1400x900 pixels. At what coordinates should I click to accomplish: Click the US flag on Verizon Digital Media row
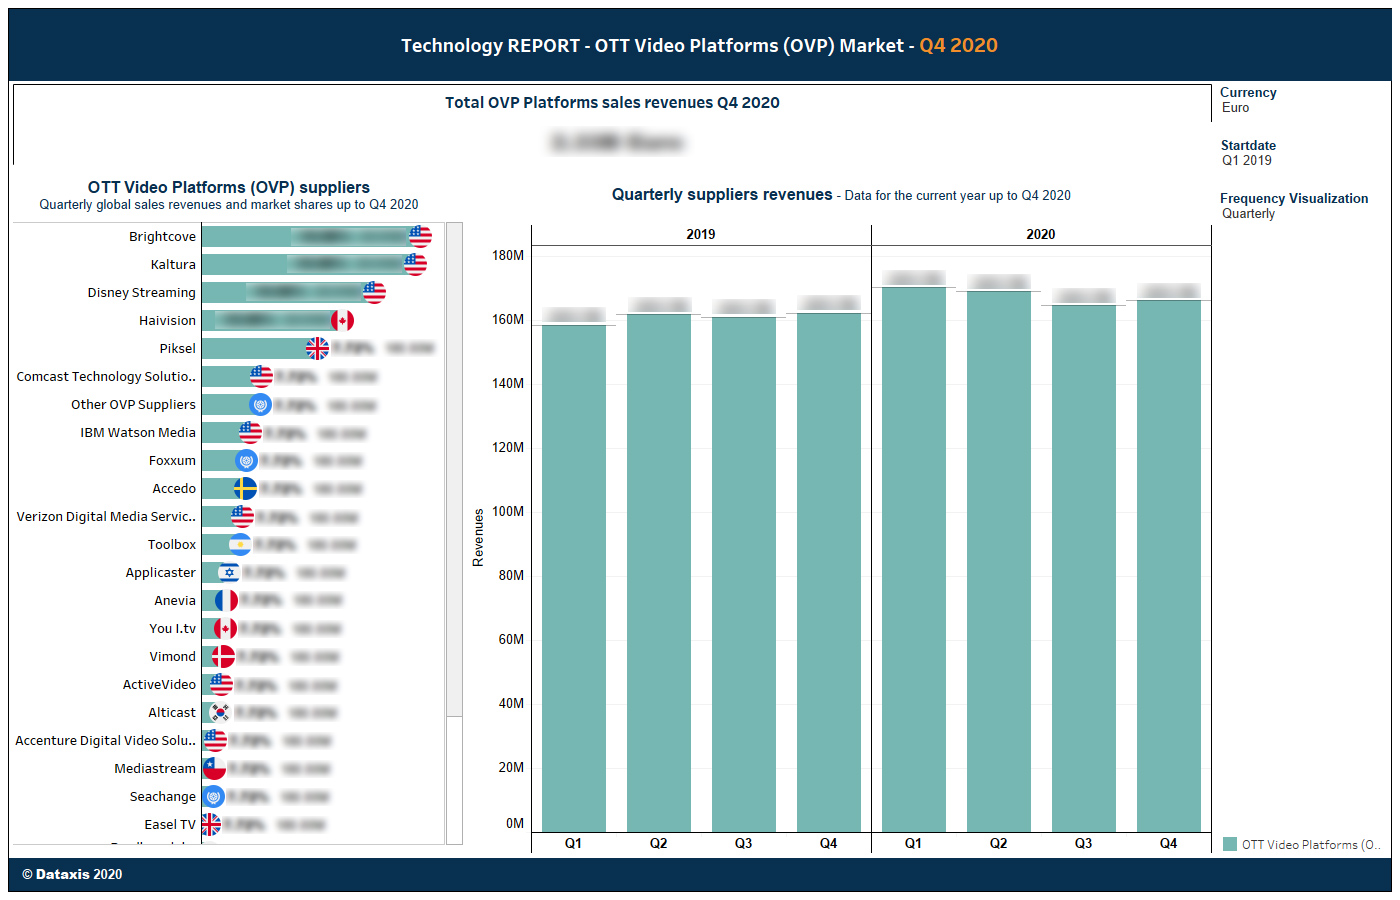tap(242, 516)
